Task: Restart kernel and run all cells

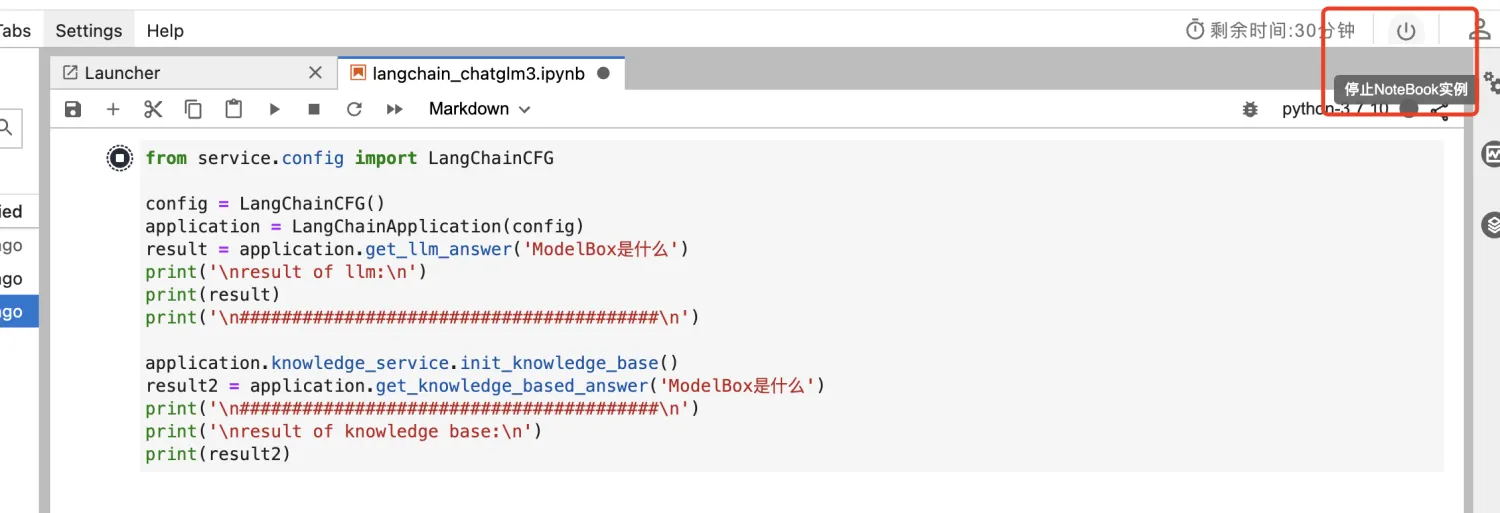Action: point(395,109)
